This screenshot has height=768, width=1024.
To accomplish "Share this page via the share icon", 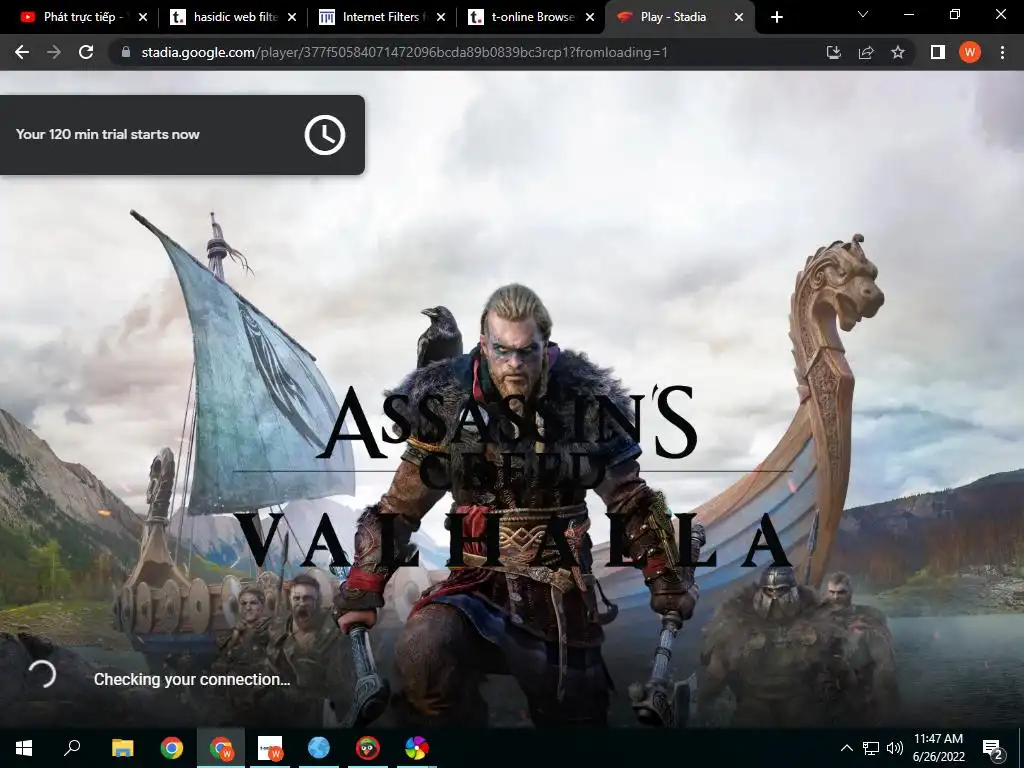I will pos(866,52).
